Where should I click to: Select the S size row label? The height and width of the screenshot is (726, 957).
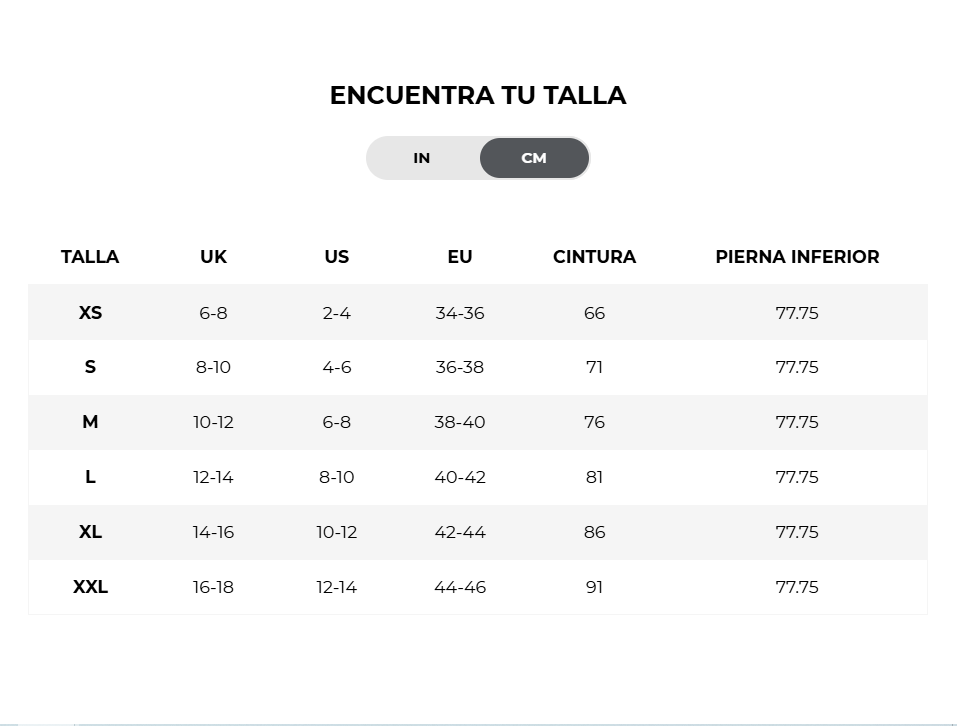[x=90, y=367]
